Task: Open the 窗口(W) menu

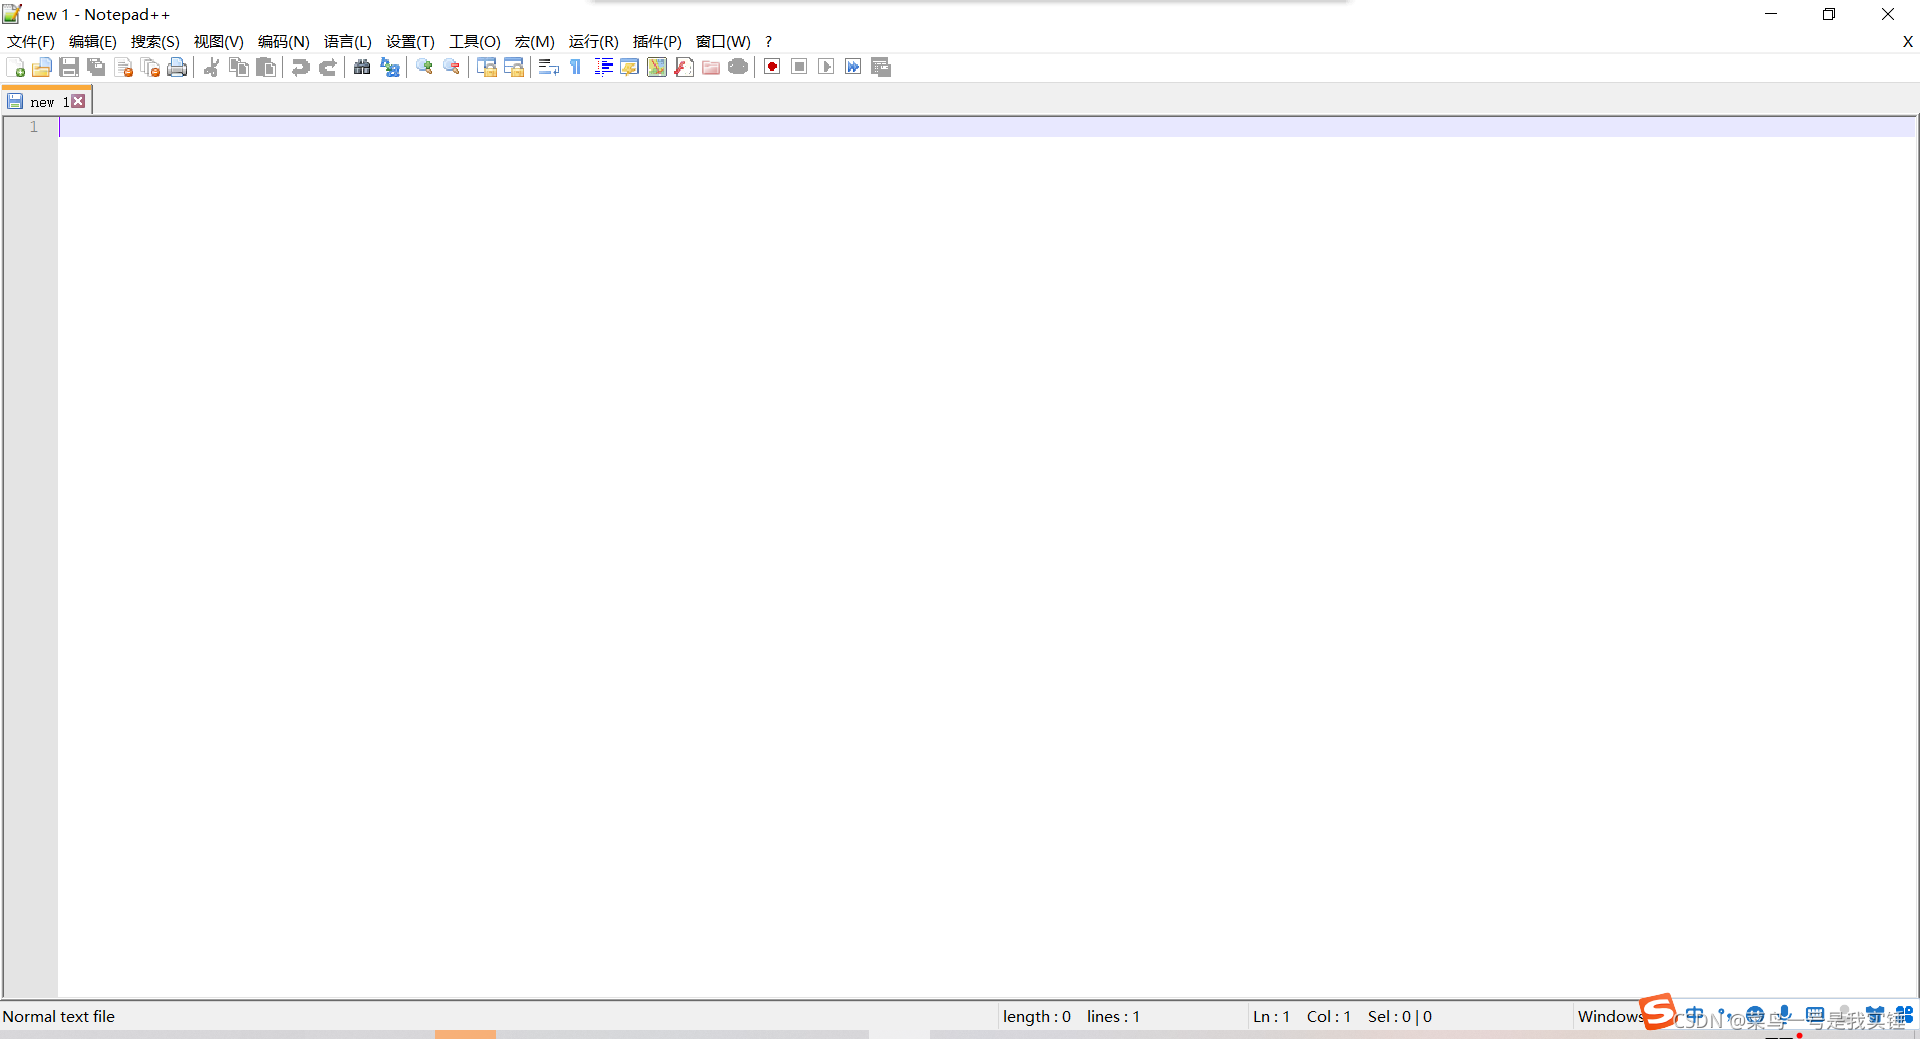Action: tap(723, 41)
